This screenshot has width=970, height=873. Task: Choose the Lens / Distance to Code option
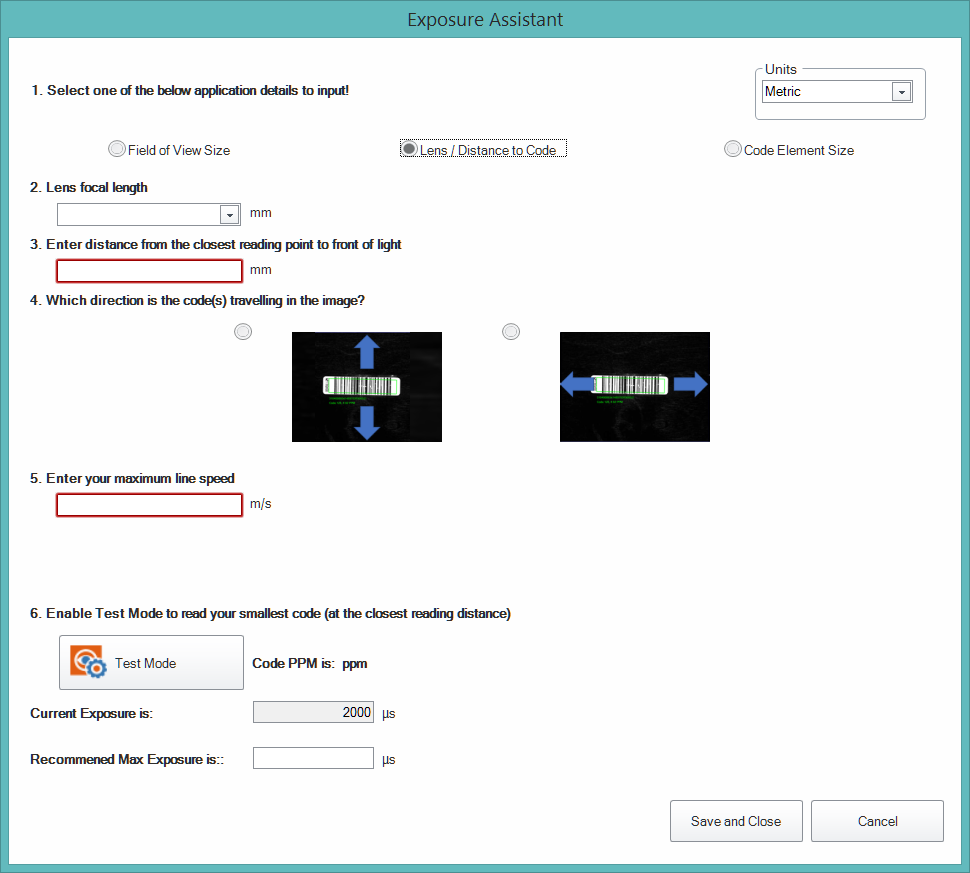tap(409, 149)
